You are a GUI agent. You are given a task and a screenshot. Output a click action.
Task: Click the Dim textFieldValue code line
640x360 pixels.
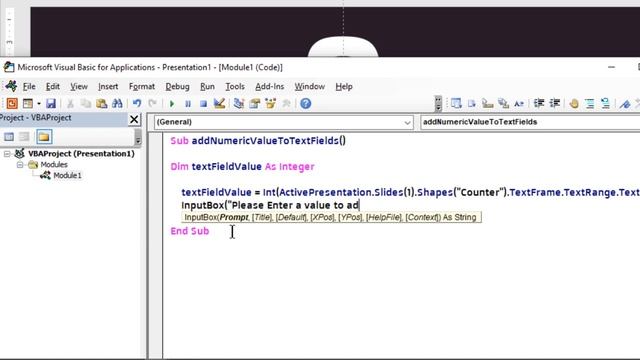coord(242,167)
